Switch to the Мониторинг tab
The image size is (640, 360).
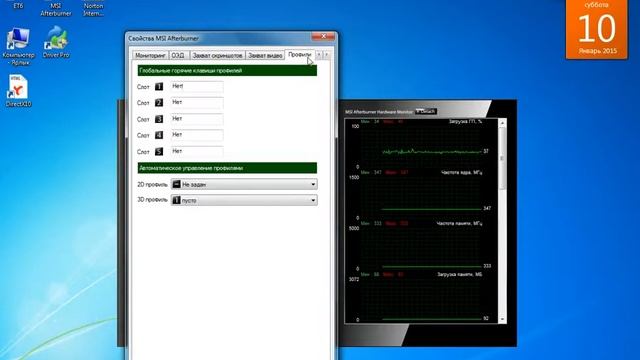[150, 55]
